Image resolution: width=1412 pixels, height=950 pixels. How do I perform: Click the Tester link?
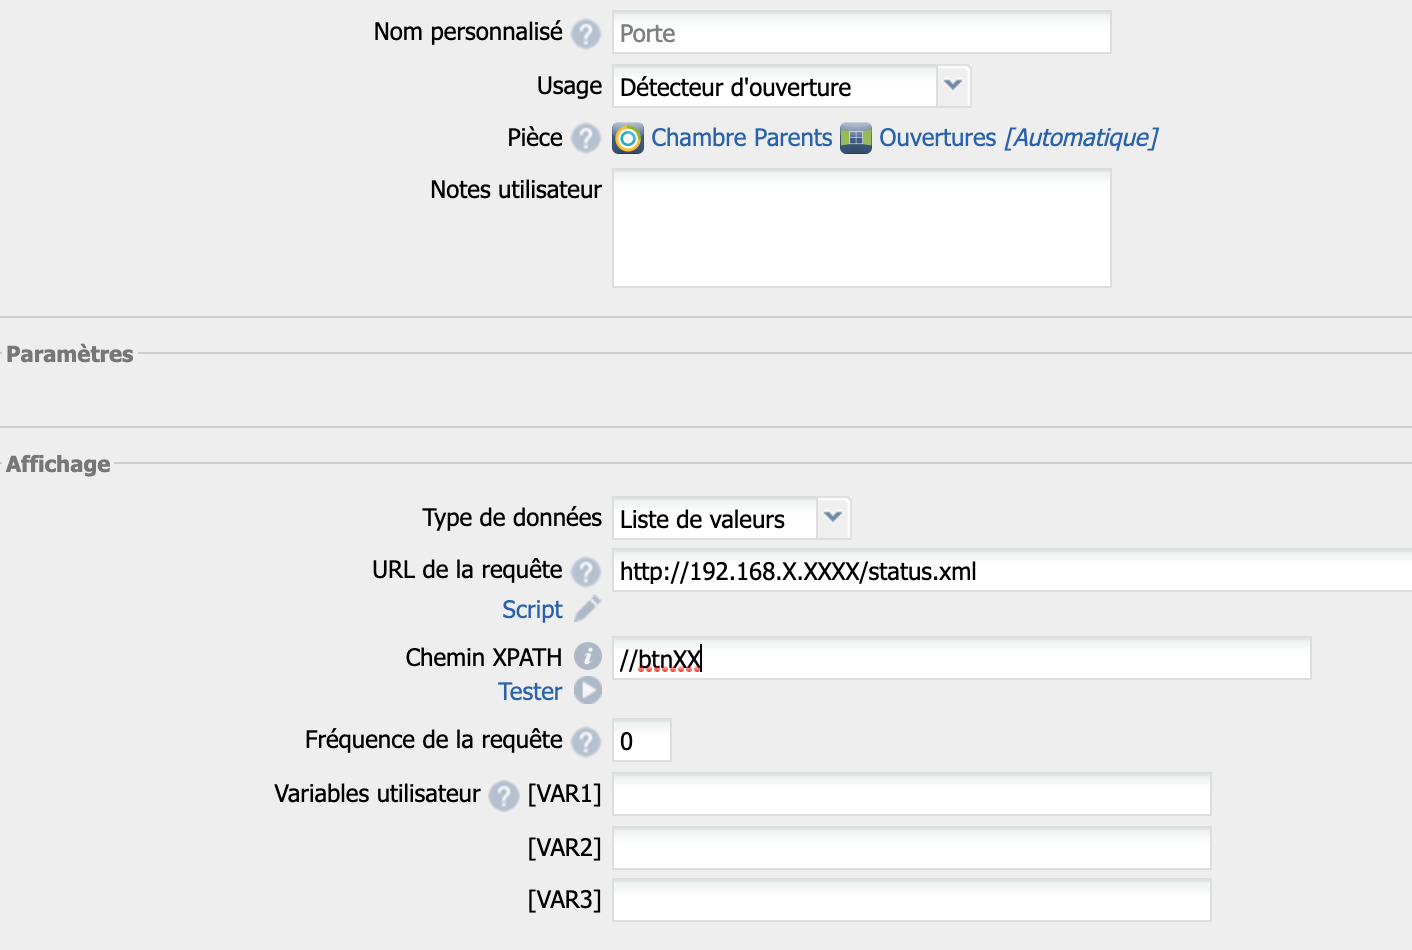(x=530, y=691)
